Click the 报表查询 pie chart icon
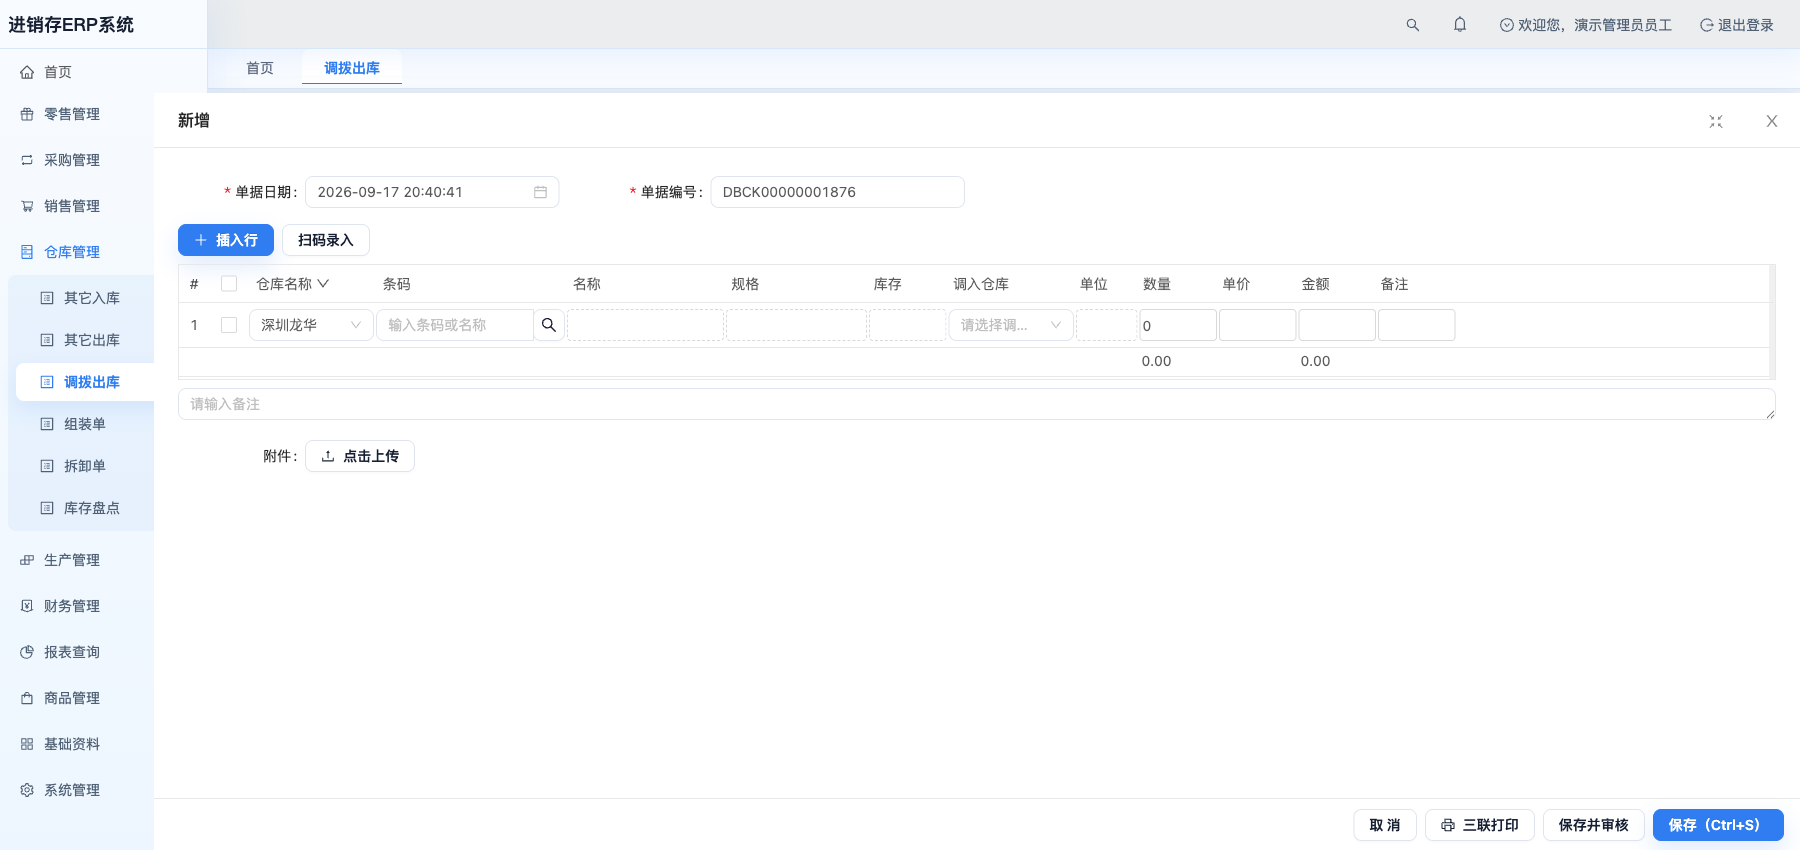The width and height of the screenshot is (1800, 850). 27,652
